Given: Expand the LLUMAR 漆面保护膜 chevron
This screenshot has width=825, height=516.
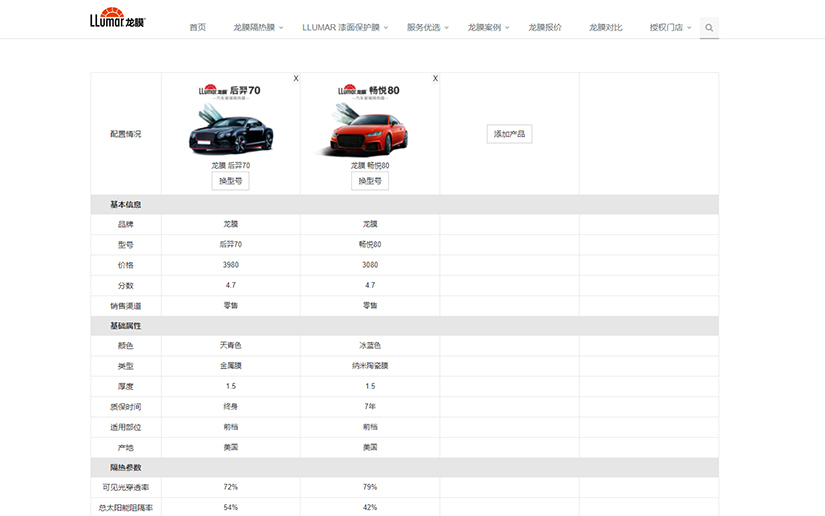Looking at the screenshot, I should tap(386, 28).
